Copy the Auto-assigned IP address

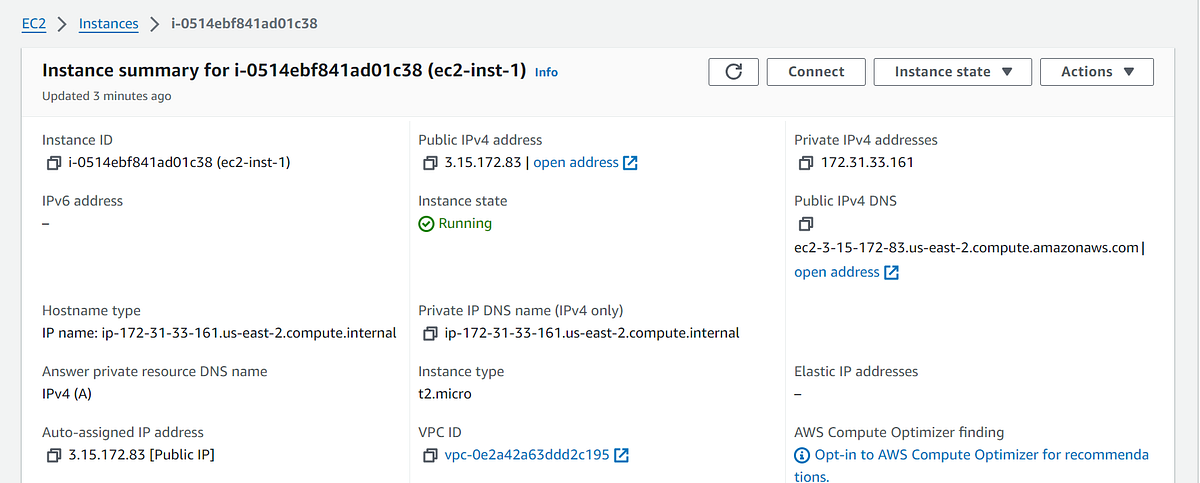tap(54, 456)
